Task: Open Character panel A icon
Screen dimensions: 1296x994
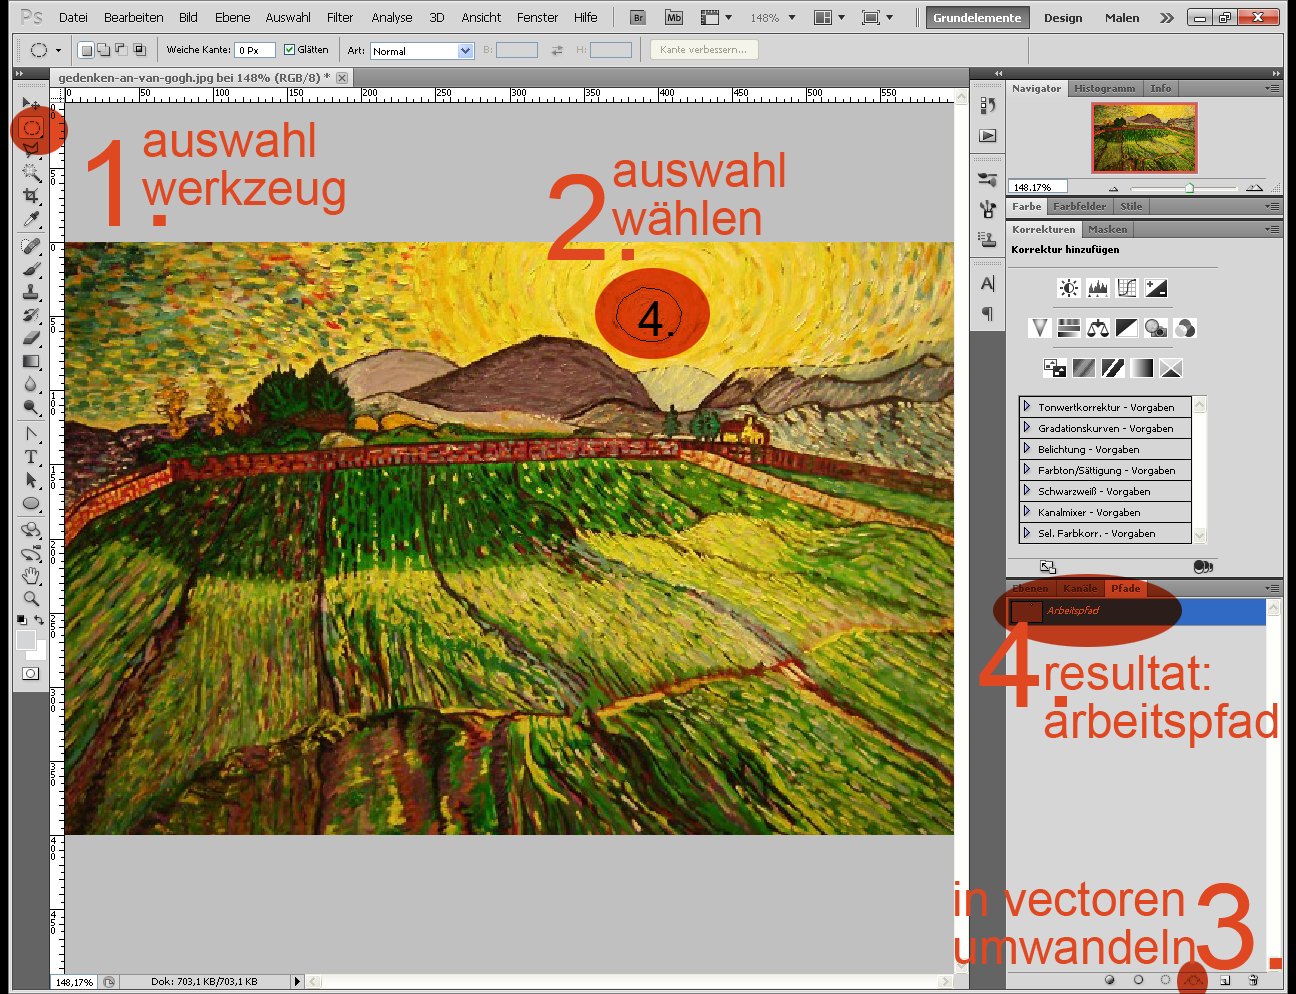Action: click(988, 284)
